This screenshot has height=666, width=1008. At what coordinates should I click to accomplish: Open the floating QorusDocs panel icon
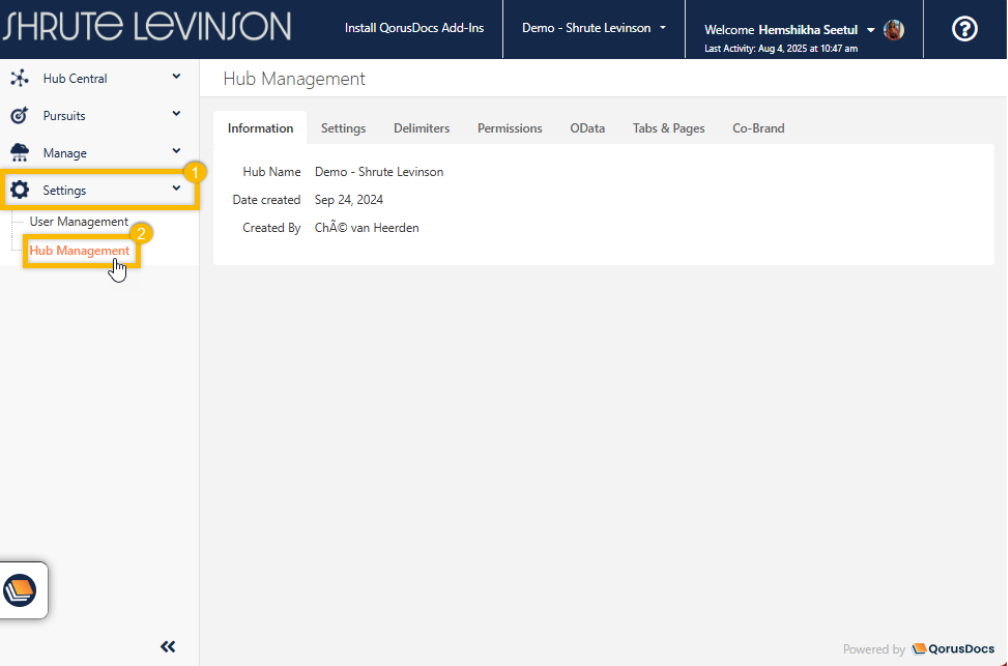(20, 590)
